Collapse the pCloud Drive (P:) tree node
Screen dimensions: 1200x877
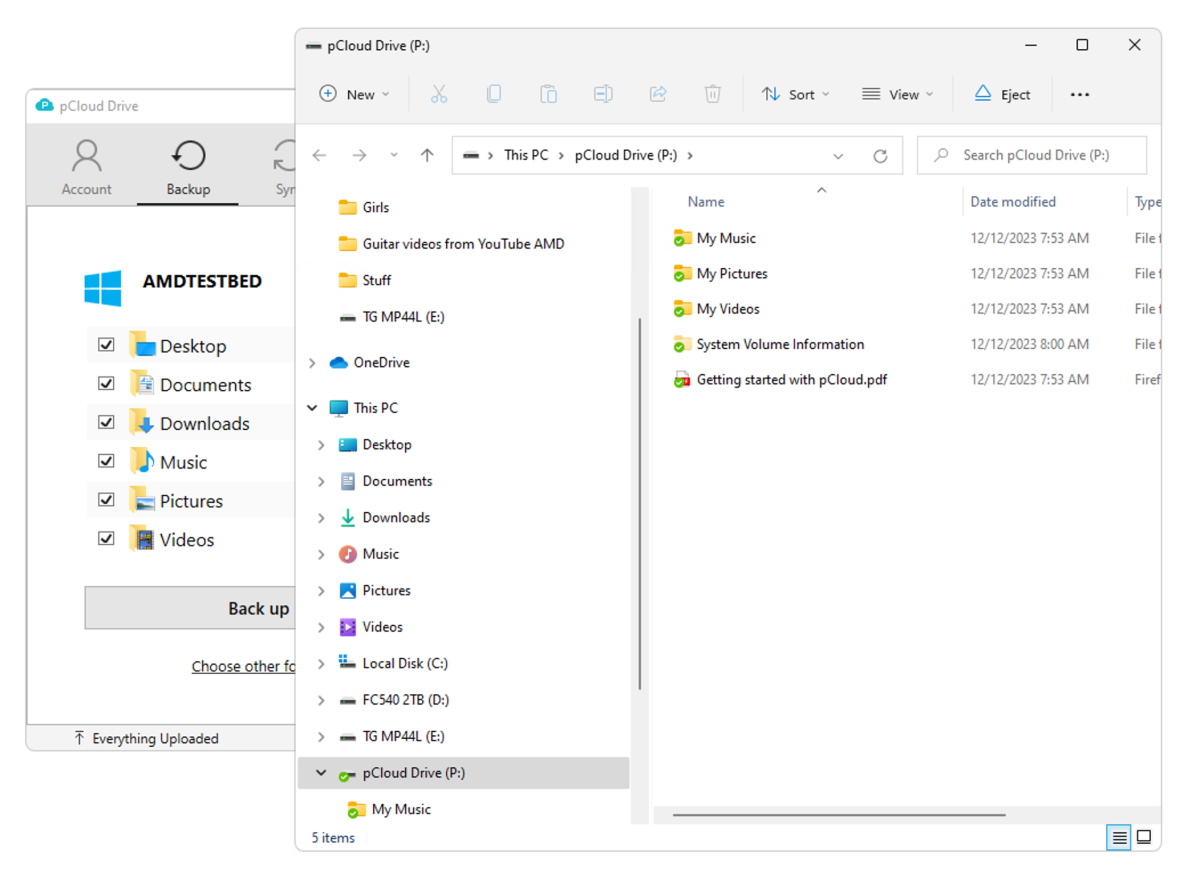[x=321, y=773]
